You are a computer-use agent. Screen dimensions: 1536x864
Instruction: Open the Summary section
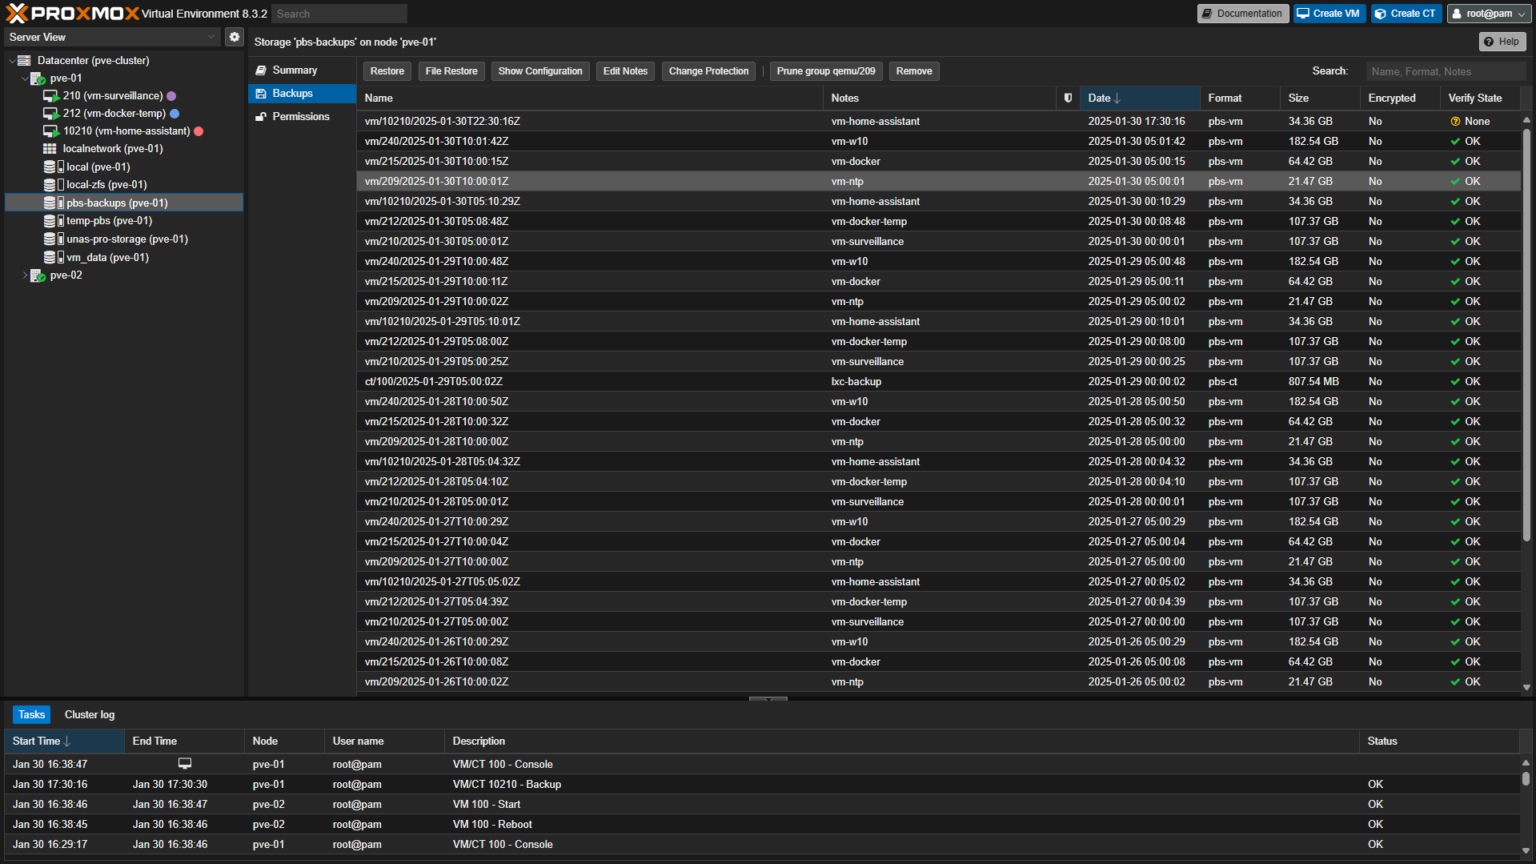[x=294, y=70]
